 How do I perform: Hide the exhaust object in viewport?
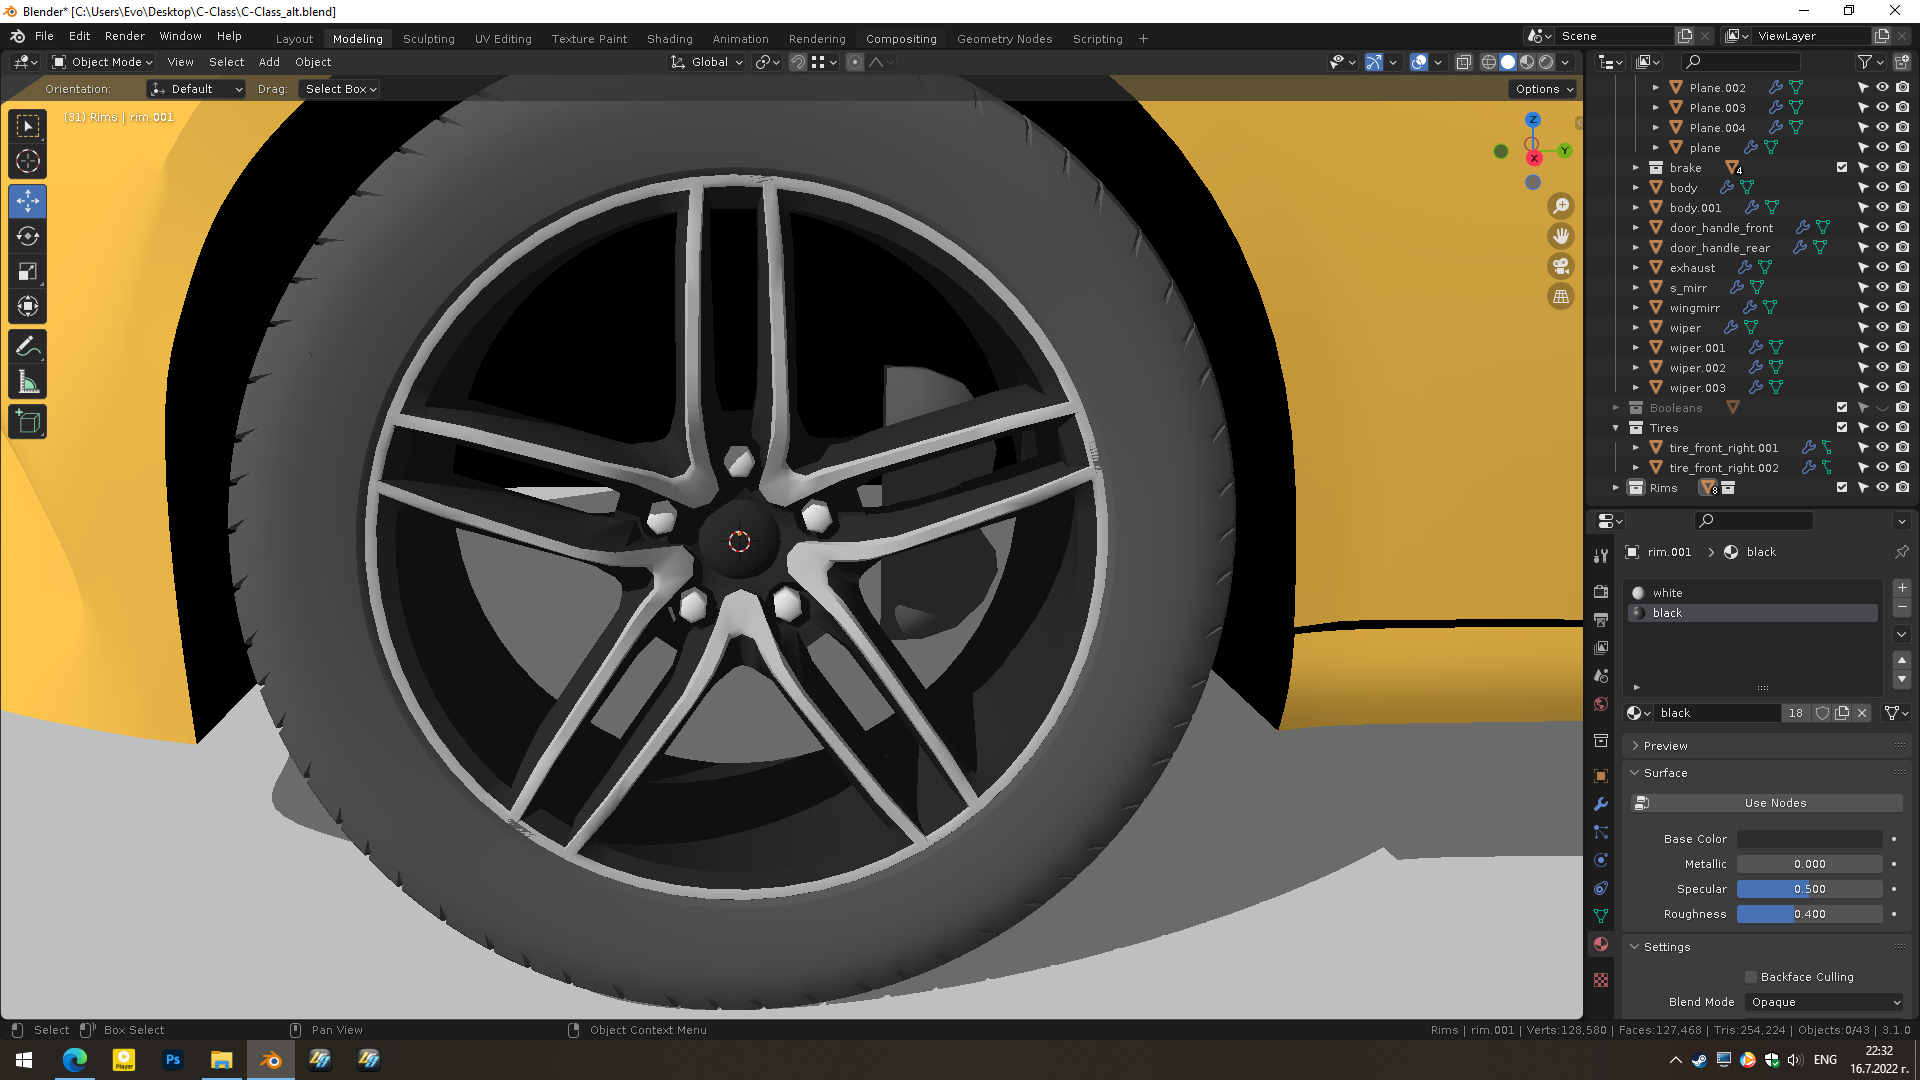pyautogui.click(x=1882, y=268)
